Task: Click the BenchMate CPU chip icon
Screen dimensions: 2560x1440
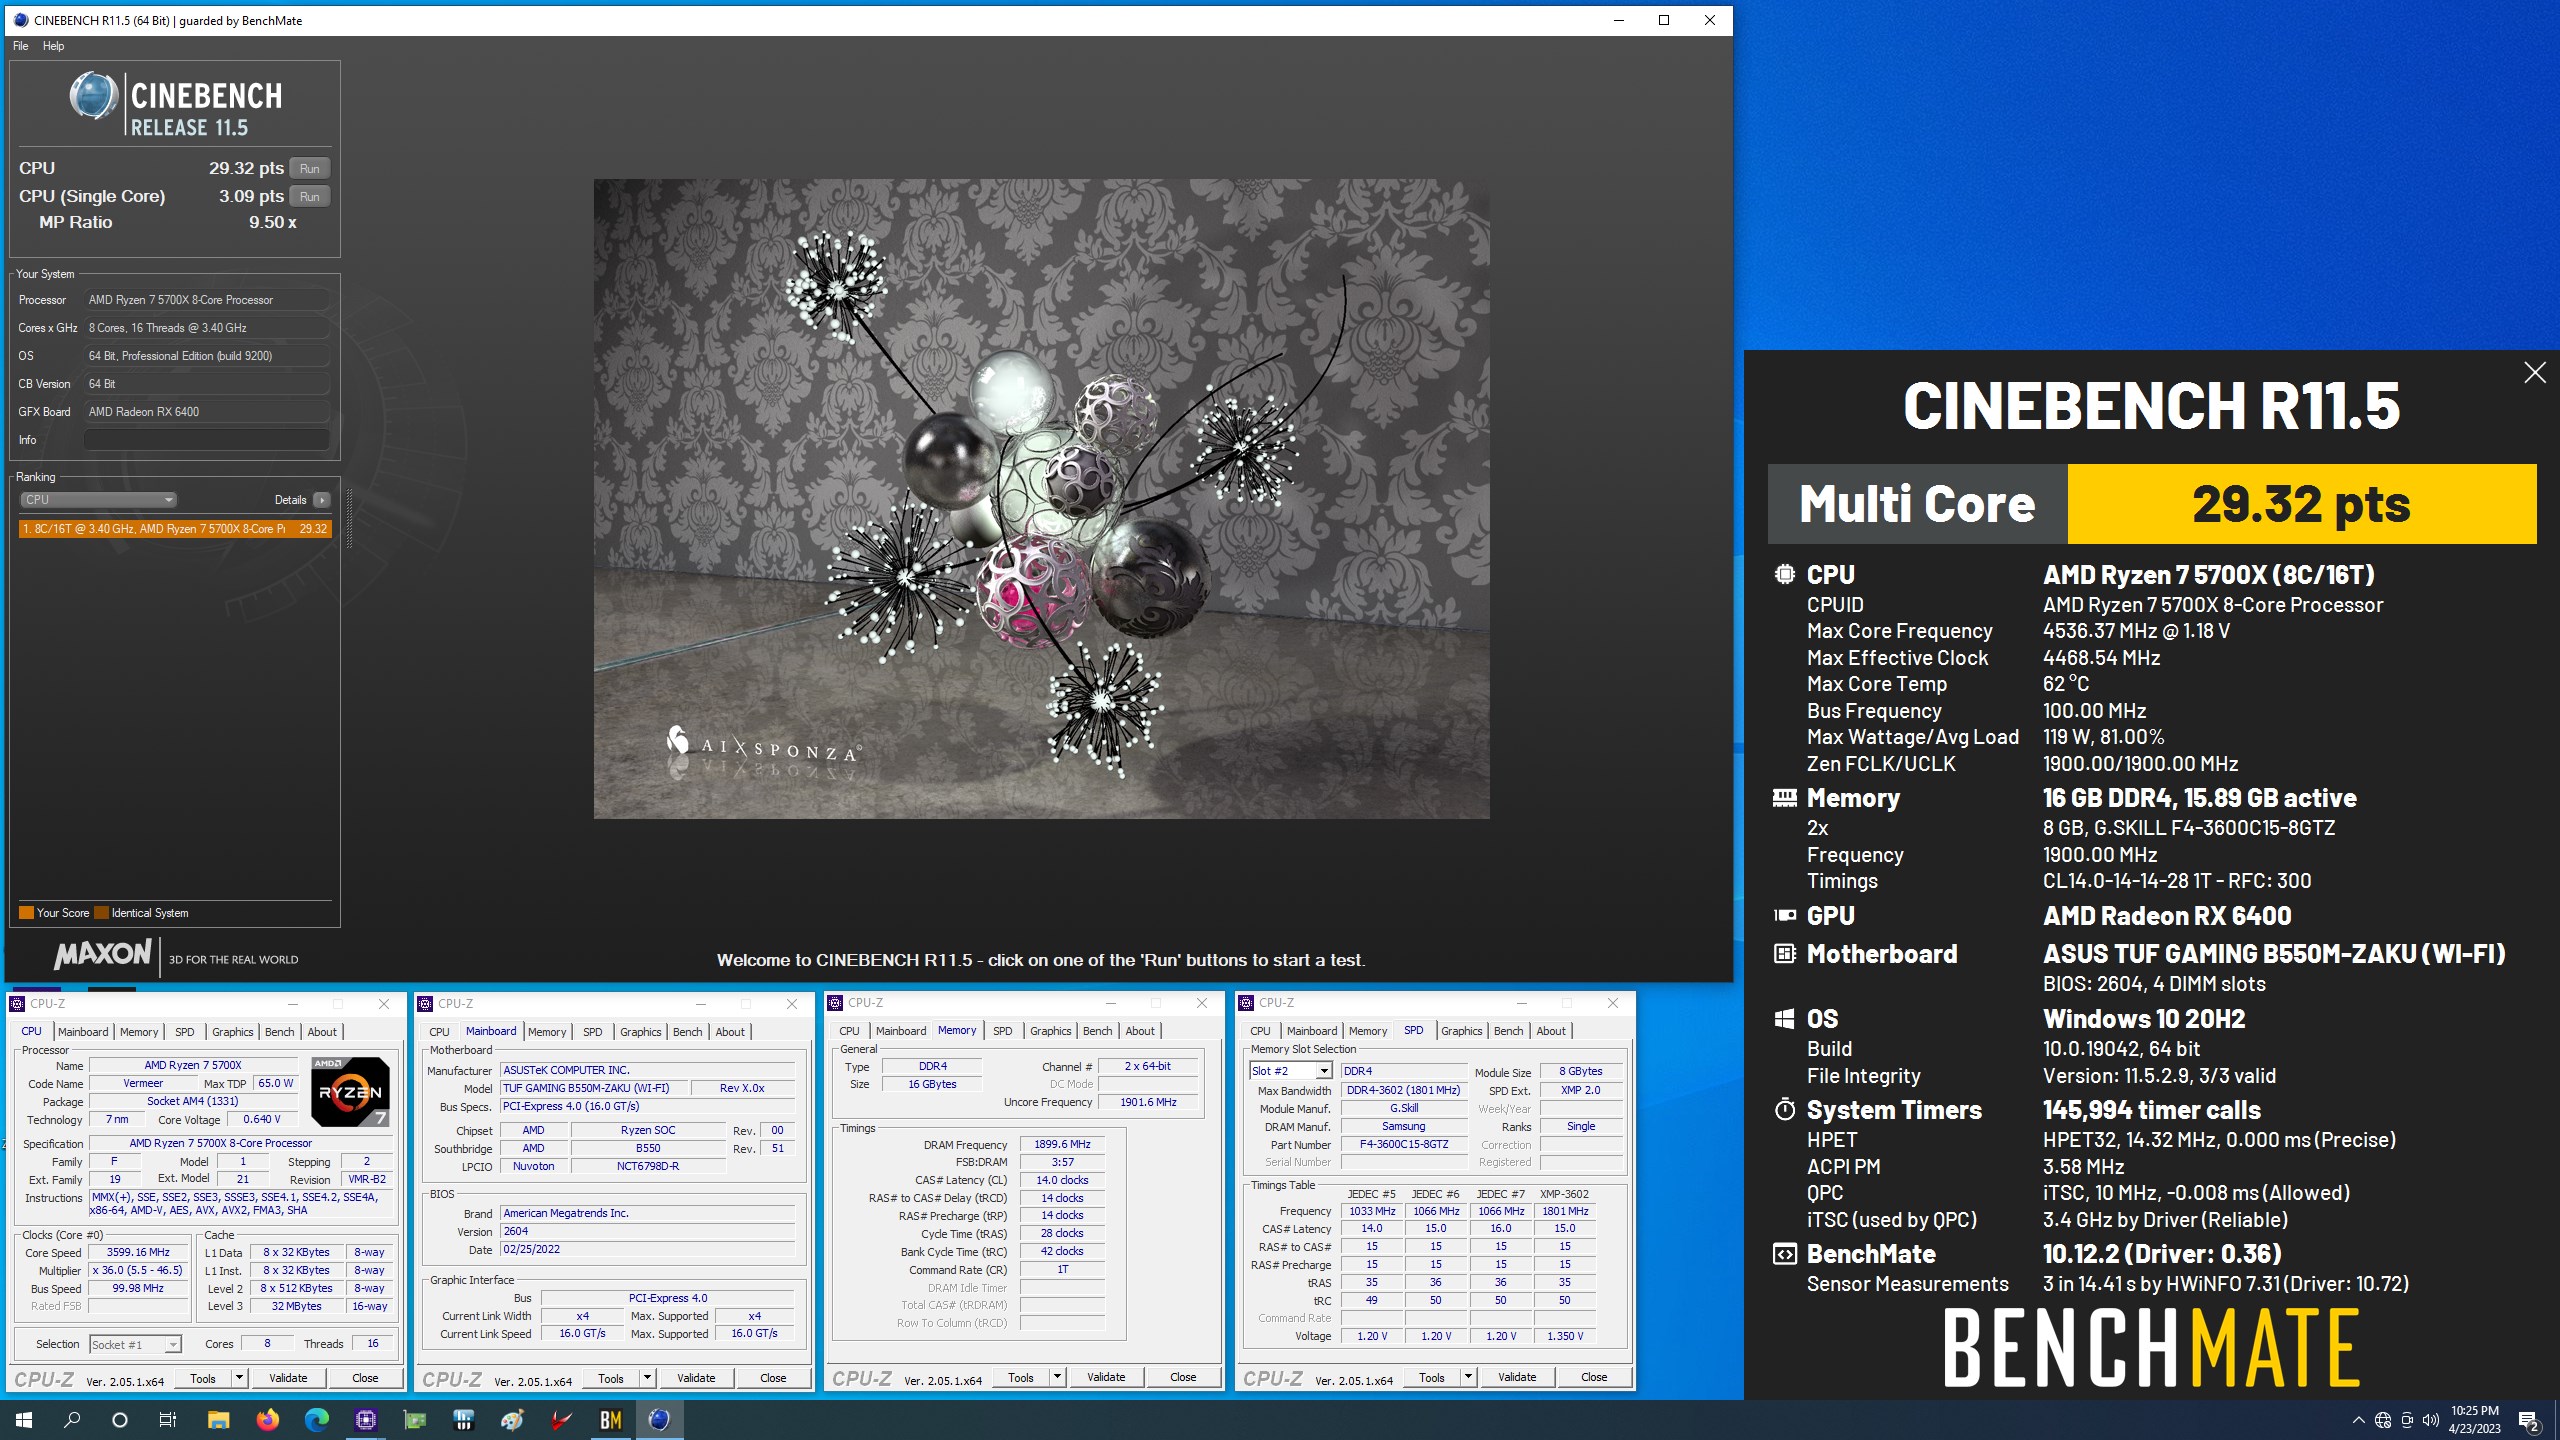Action: click(1784, 575)
